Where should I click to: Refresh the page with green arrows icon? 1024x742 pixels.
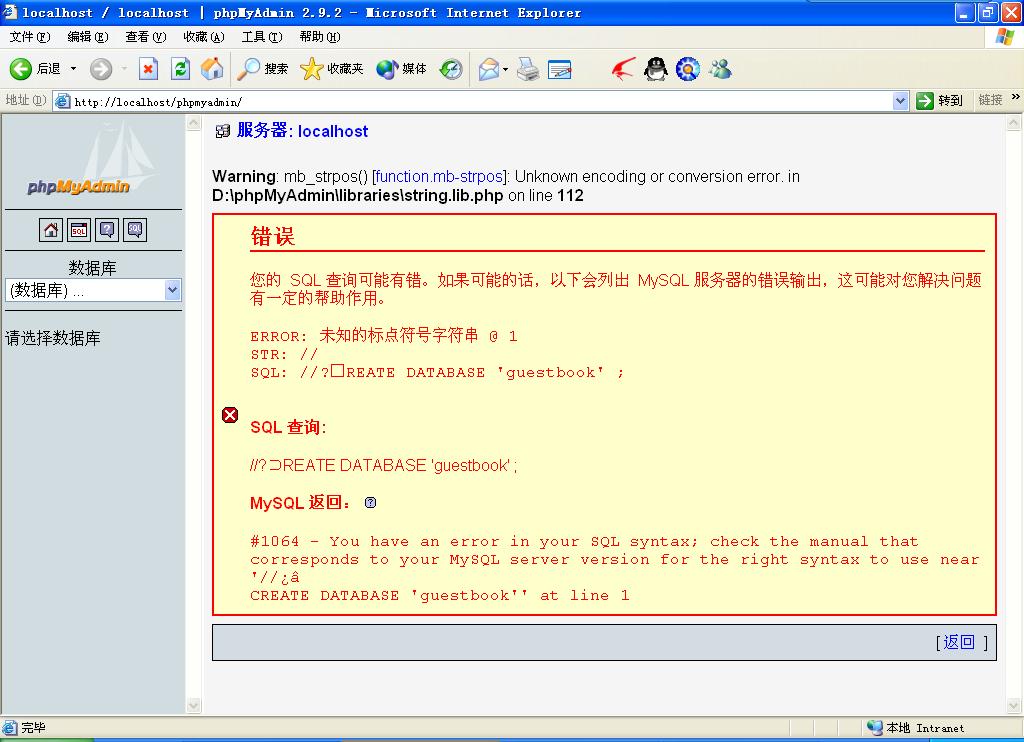pyautogui.click(x=180, y=69)
